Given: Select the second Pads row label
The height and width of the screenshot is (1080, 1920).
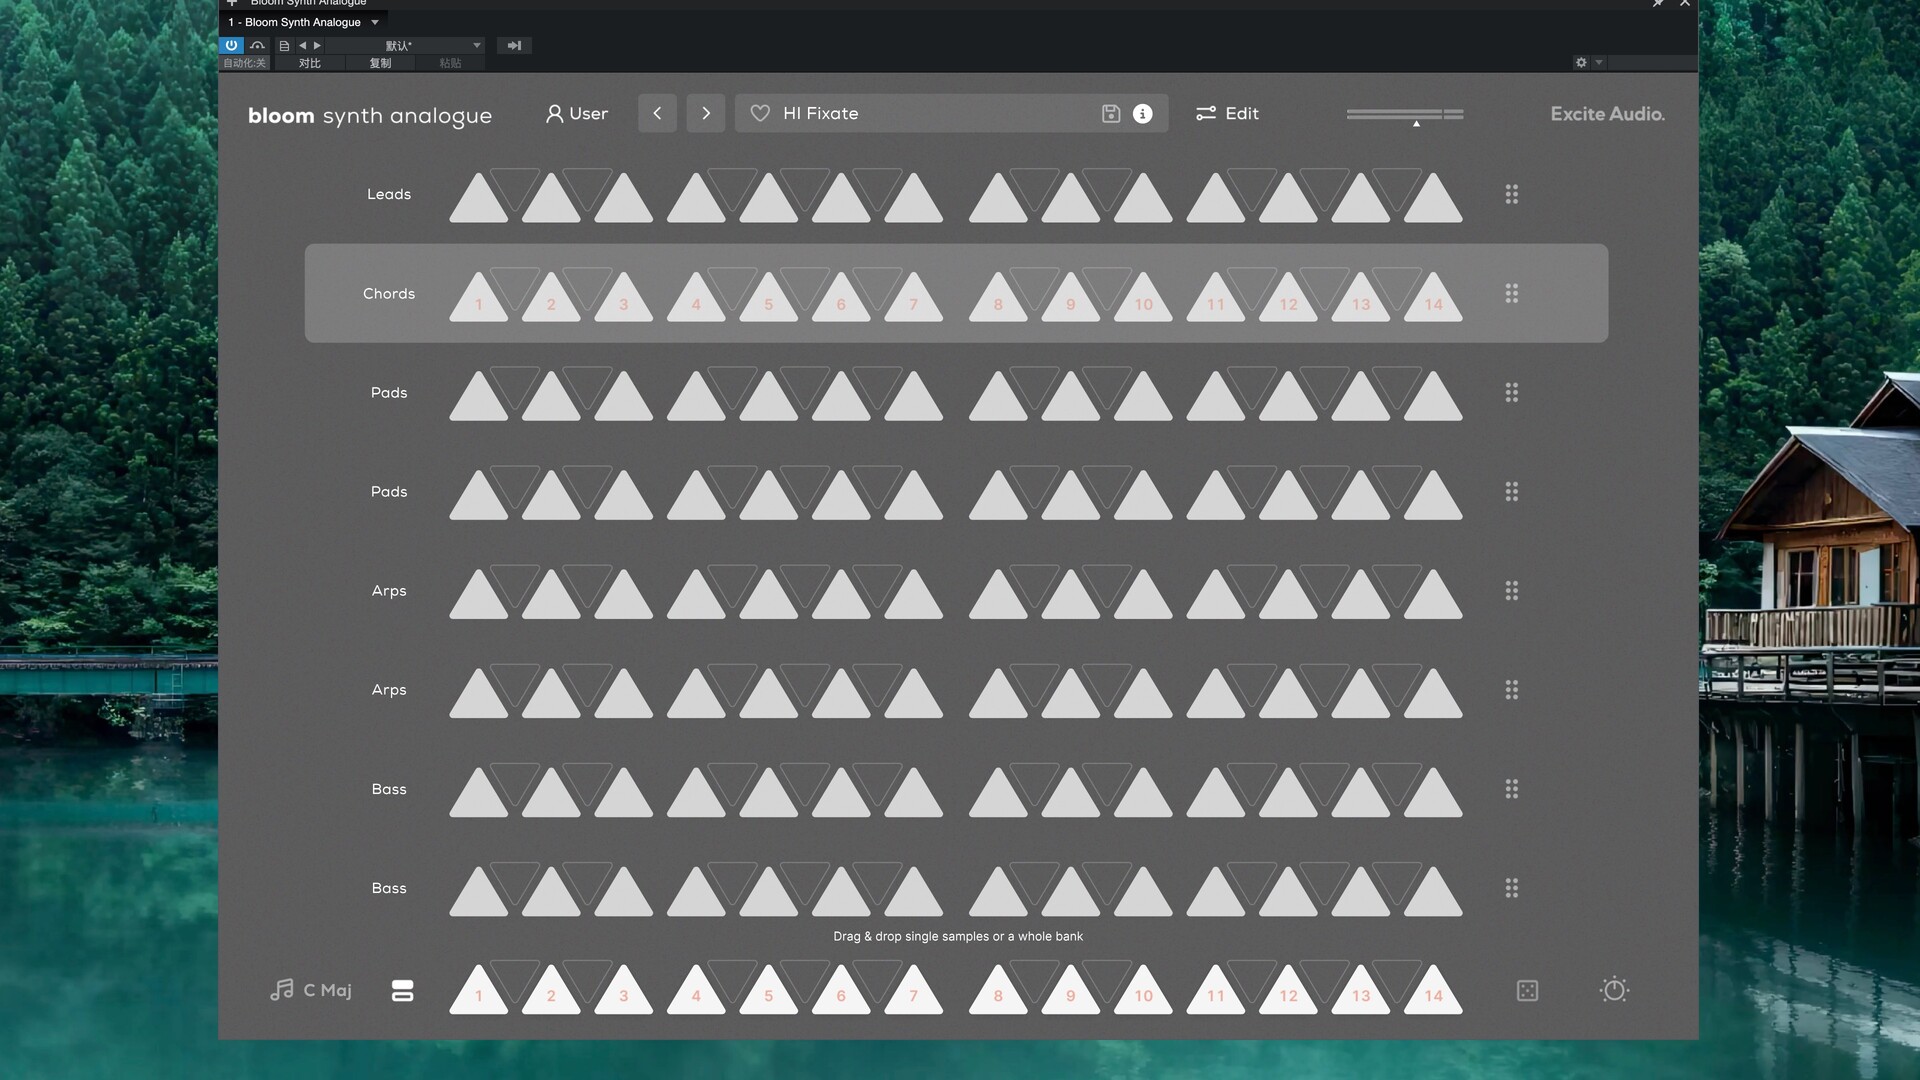Looking at the screenshot, I should point(389,491).
